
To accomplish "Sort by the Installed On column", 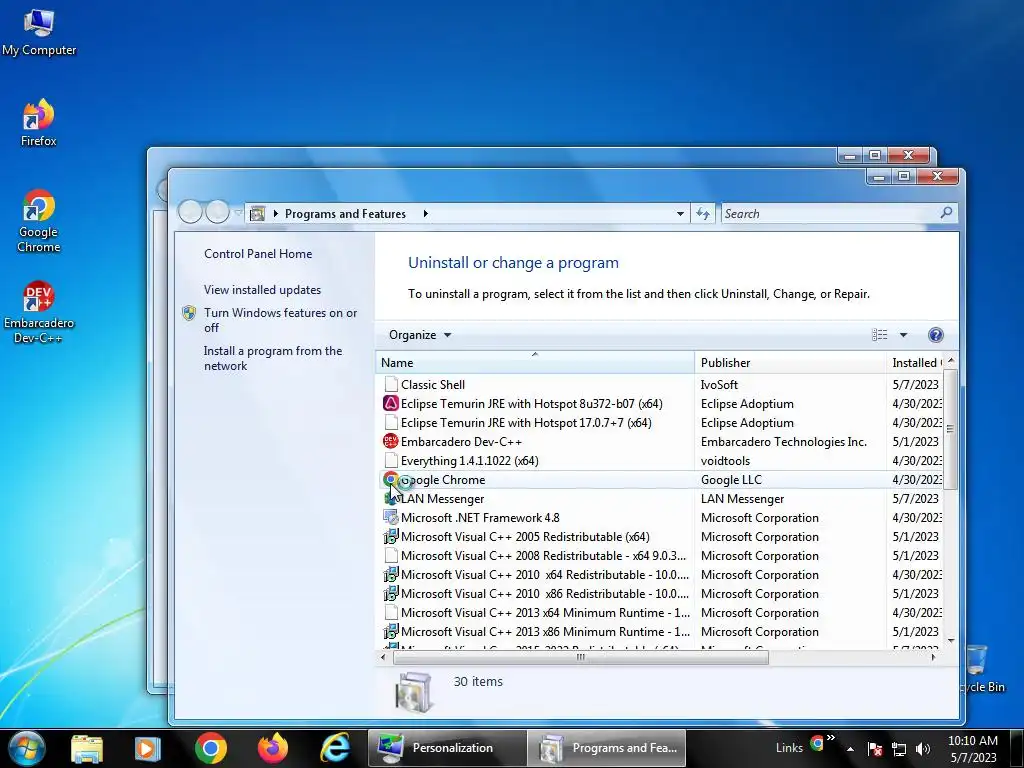I will [915, 362].
